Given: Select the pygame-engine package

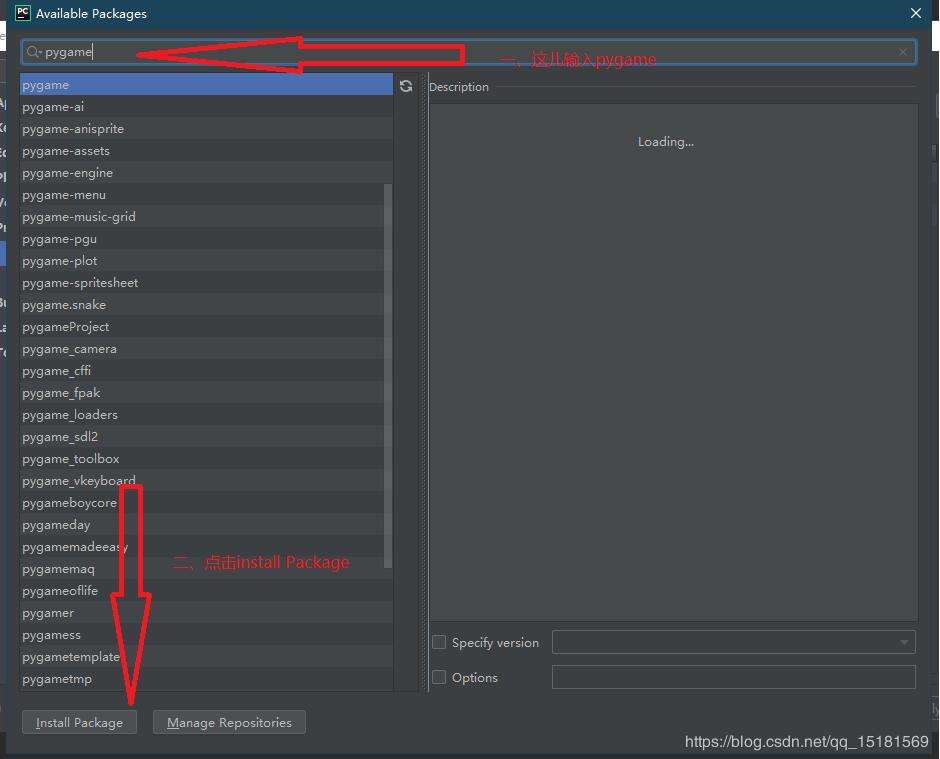Looking at the screenshot, I should point(206,173).
